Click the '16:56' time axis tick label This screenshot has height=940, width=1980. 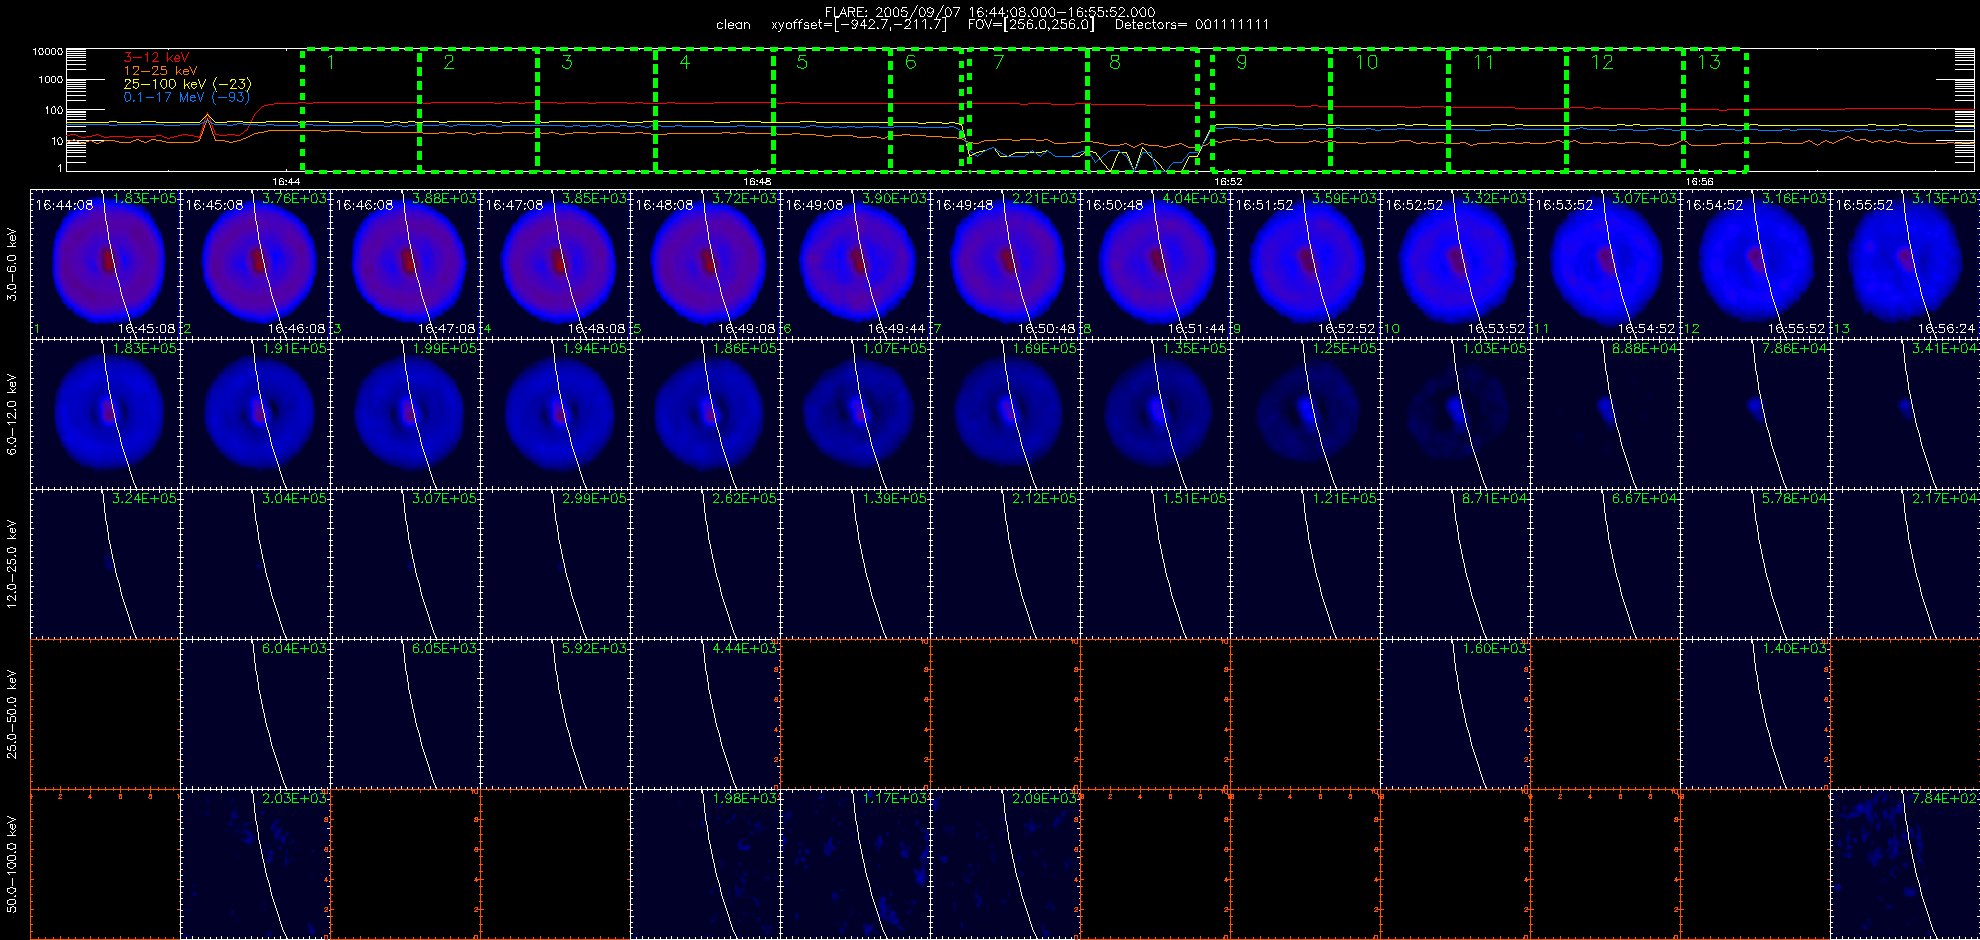pyautogui.click(x=1699, y=181)
